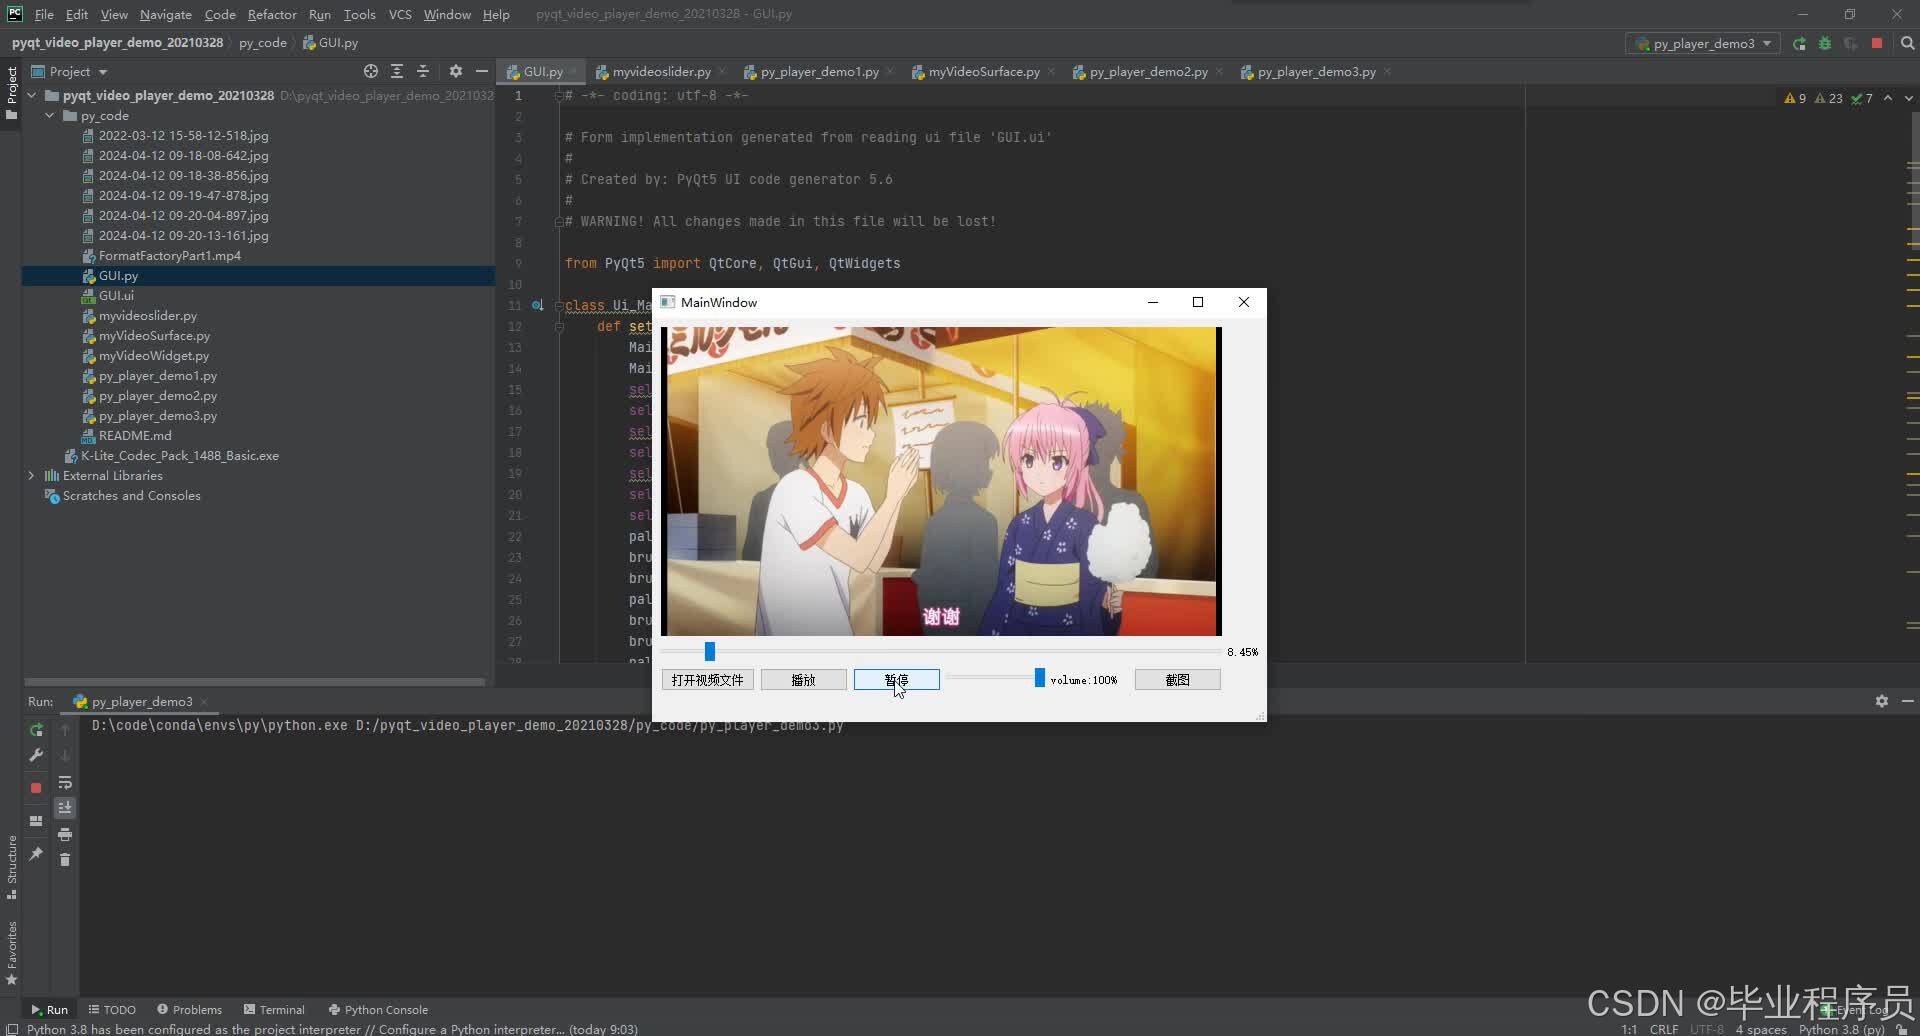Image resolution: width=1920 pixels, height=1036 pixels.
Task: Open run configuration dropdown py_player_demo3
Action: (1704, 43)
